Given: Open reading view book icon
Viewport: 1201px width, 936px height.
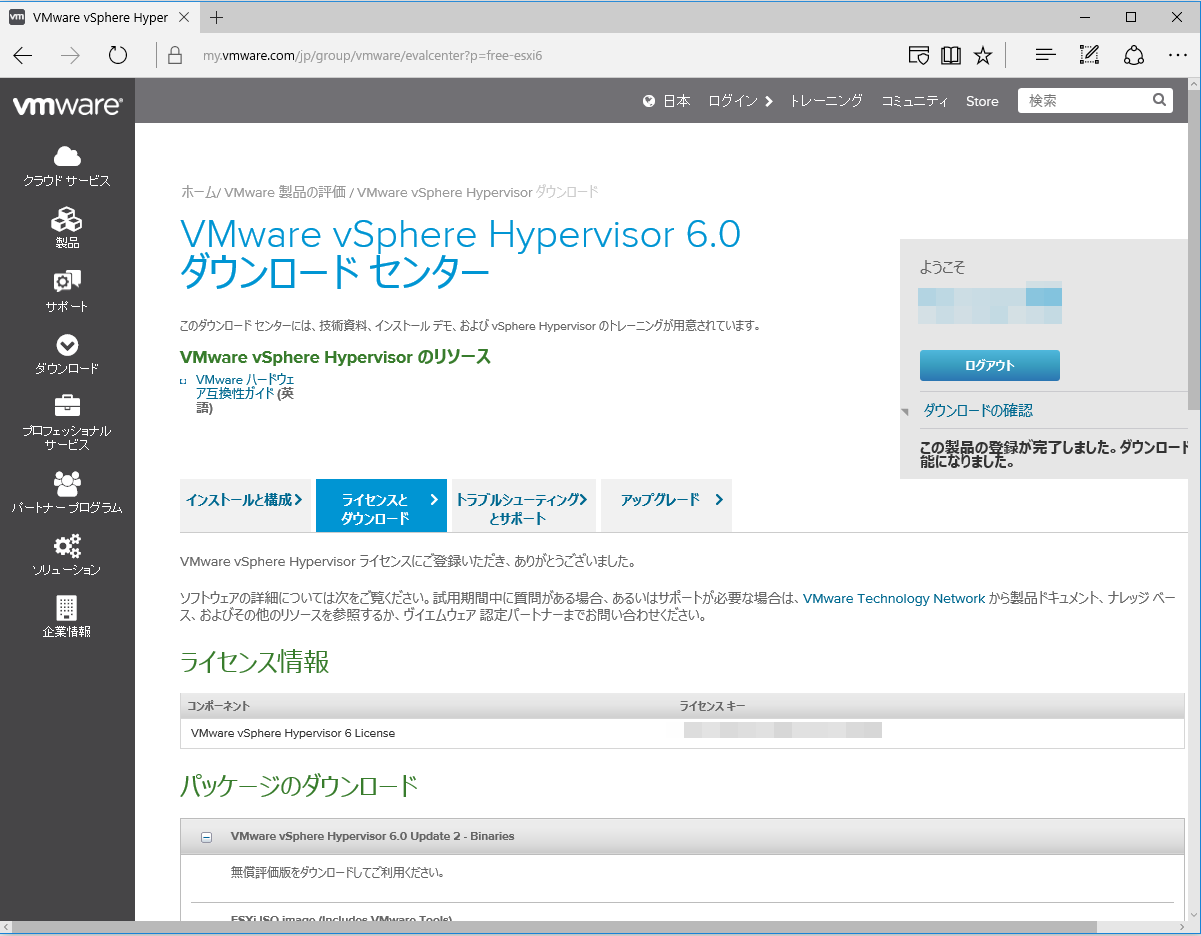Looking at the screenshot, I should pos(951,56).
